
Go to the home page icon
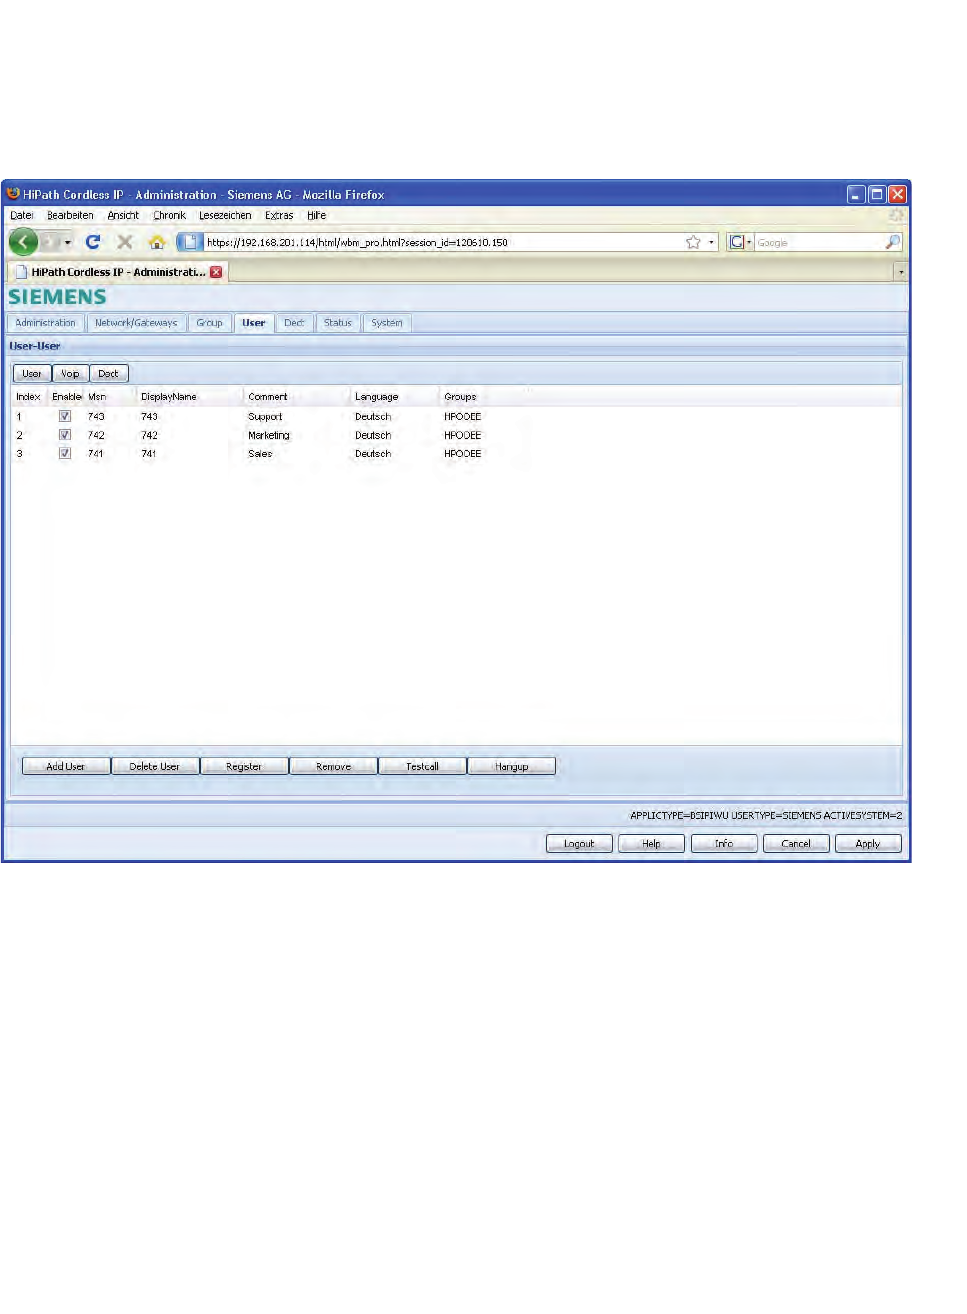(157, 242)
